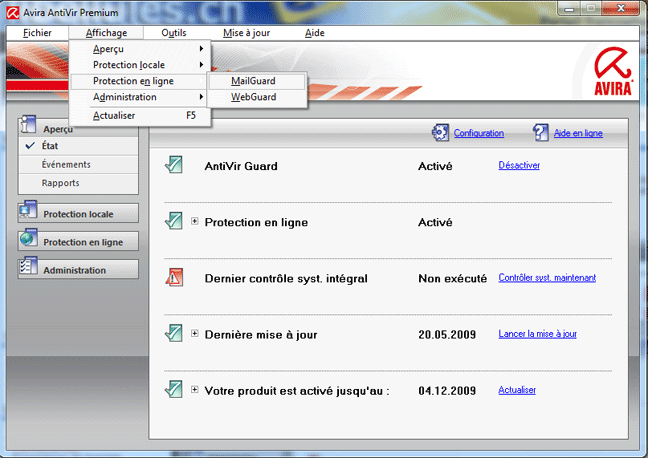Viewport: 648px width, 458px height.
Task: Click Lancer la mise à jour link
Action: 537,334
